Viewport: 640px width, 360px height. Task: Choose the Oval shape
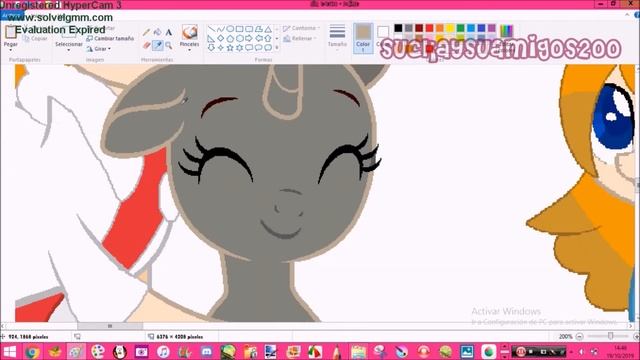pos(230,29)
